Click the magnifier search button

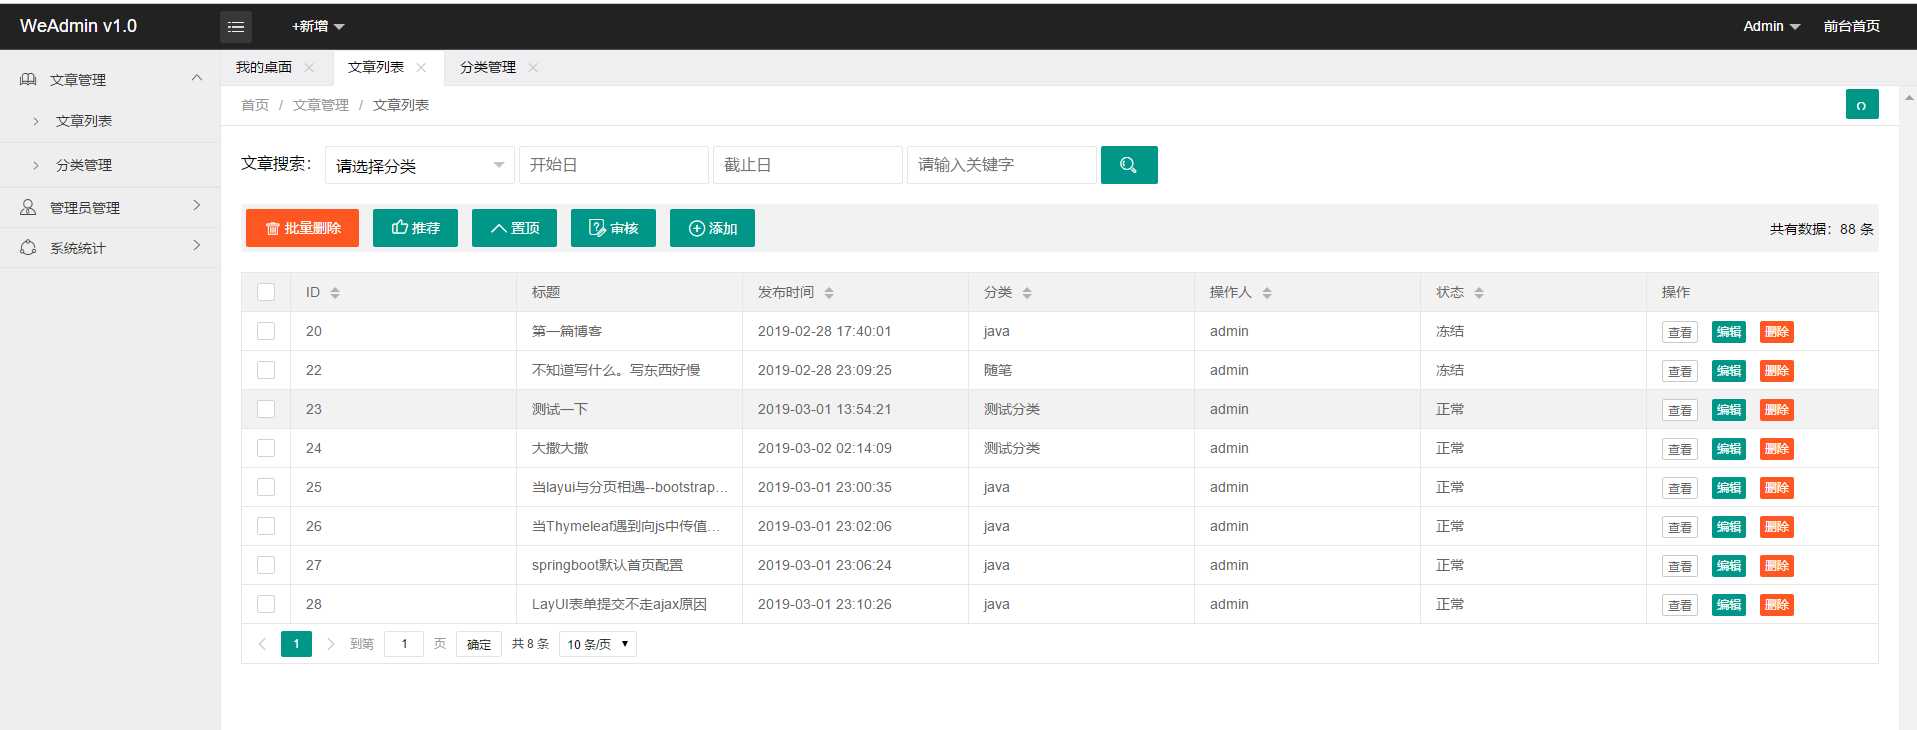pos(1129,165)
